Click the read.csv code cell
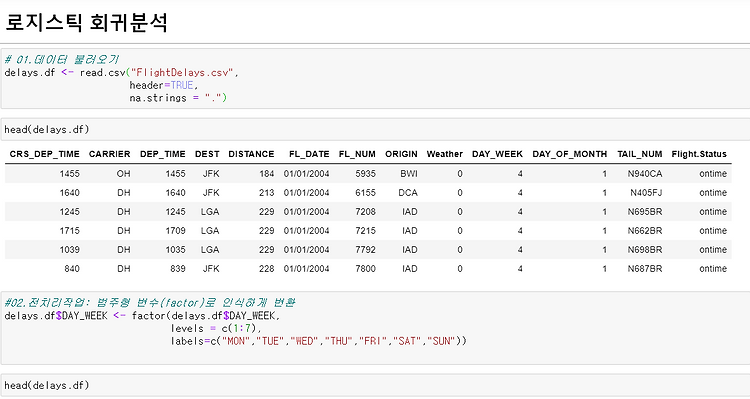The image size is (750, 399). (x=375, y=78)
